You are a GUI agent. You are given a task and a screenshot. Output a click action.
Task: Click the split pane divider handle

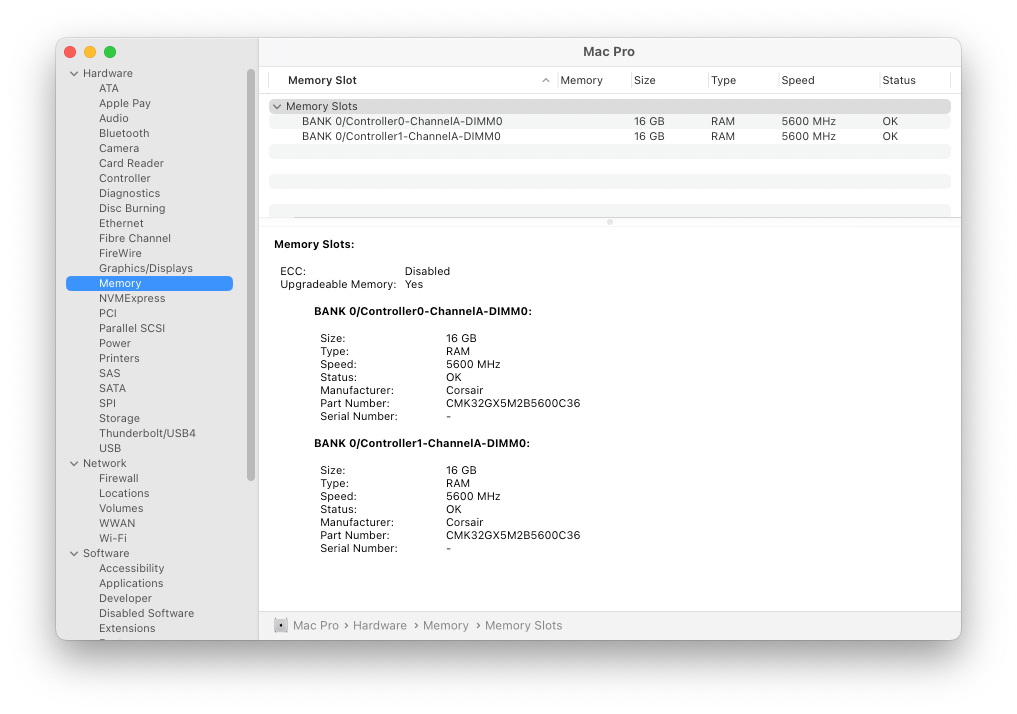pos(610,222)
